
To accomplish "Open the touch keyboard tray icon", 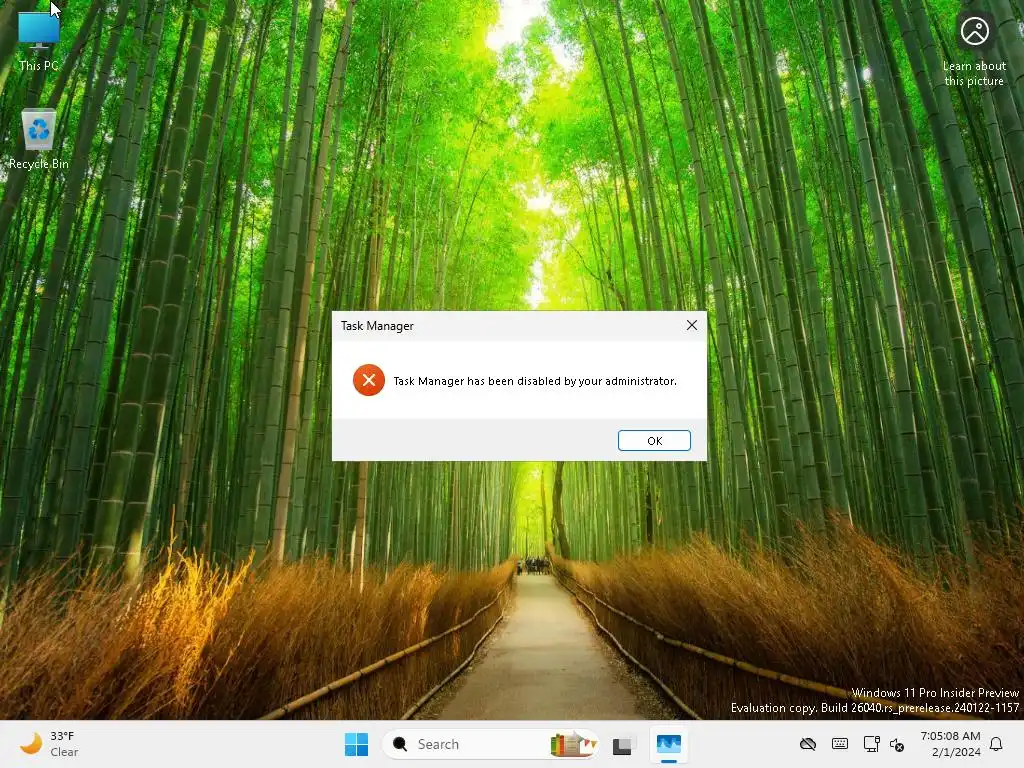I will (840, 744).
